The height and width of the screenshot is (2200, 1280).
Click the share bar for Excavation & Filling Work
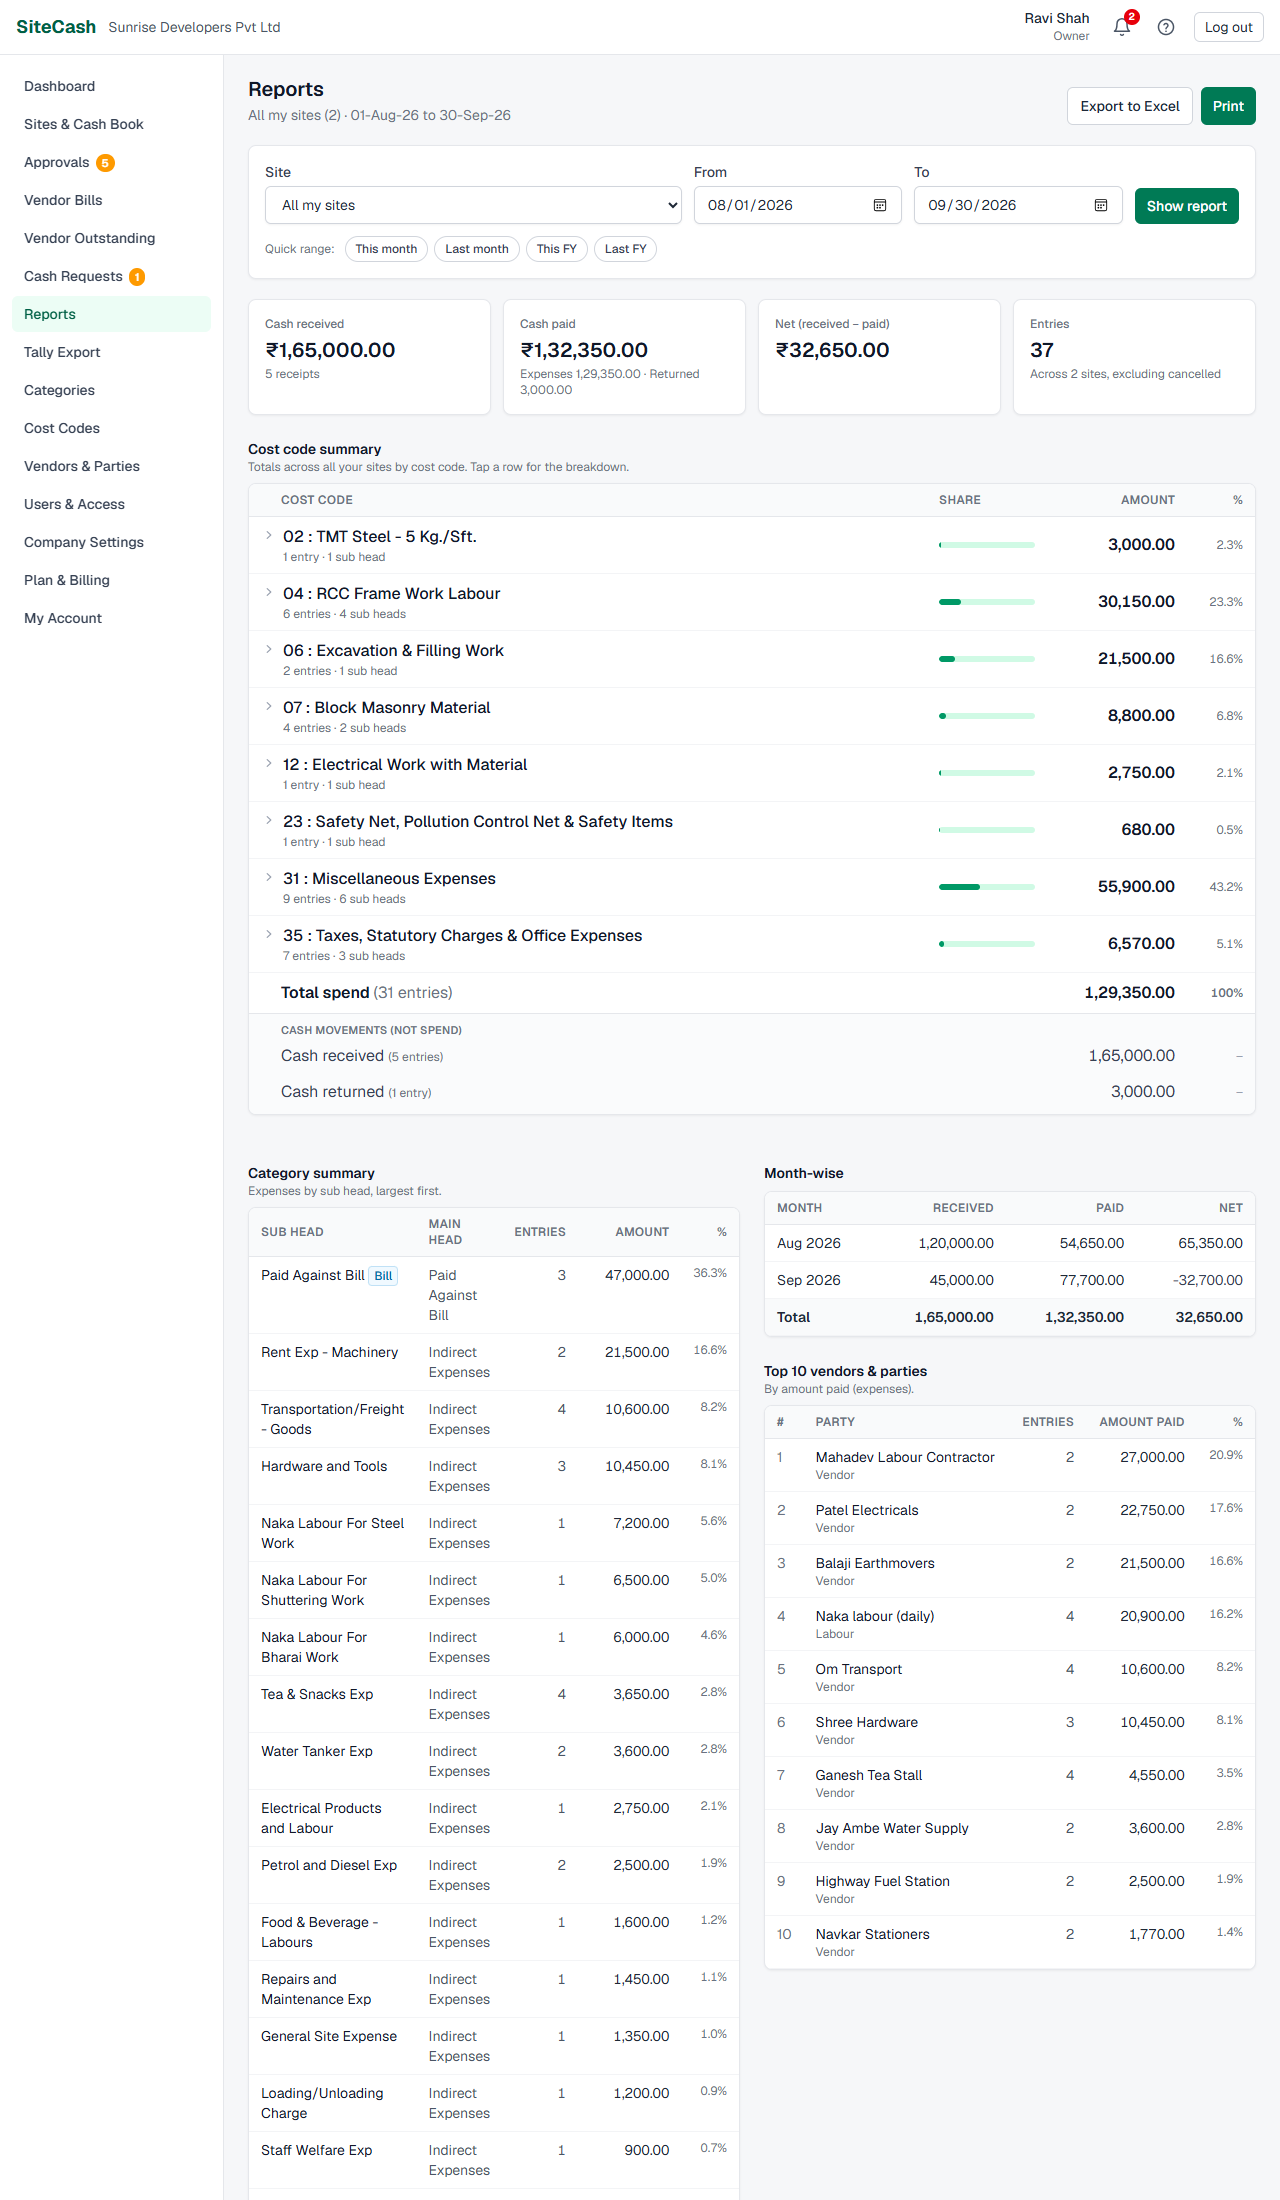[x=987, y=659]
